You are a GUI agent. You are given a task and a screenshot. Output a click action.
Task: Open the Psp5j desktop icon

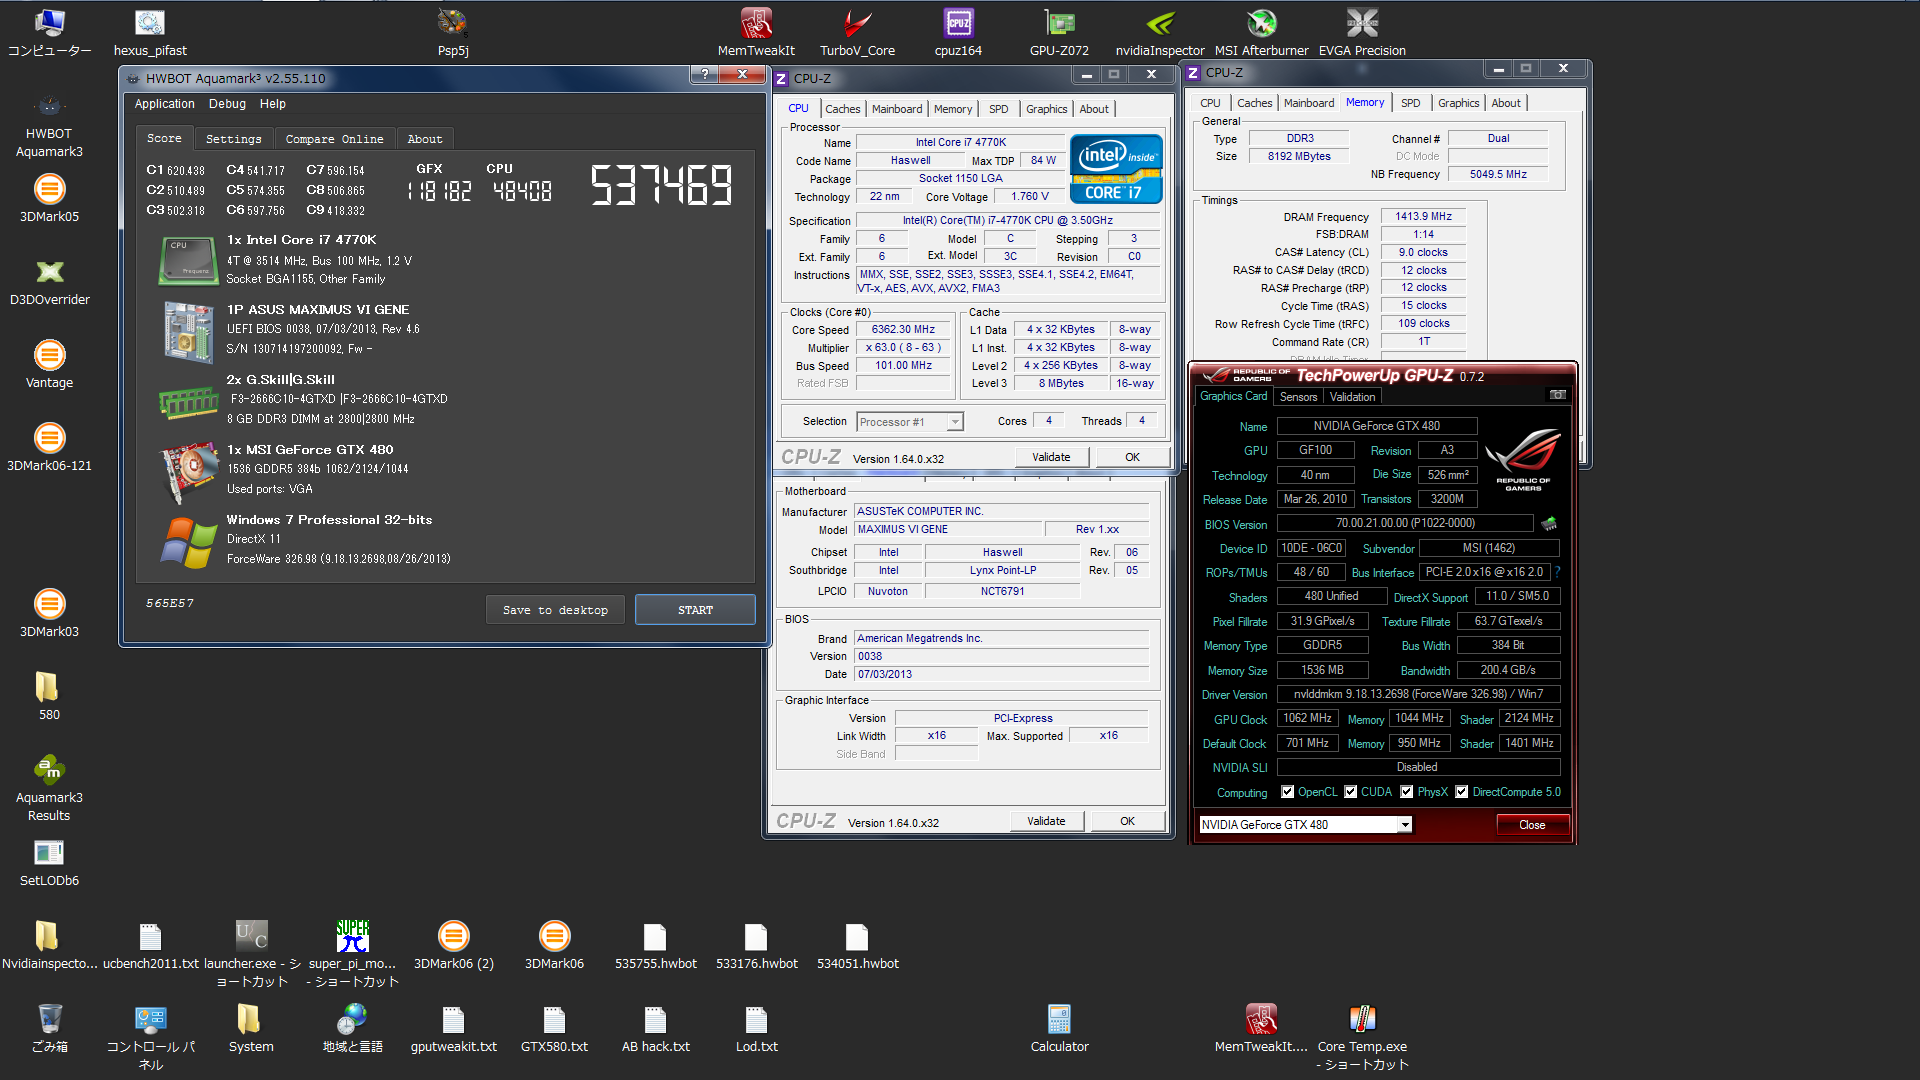point(453,32)
